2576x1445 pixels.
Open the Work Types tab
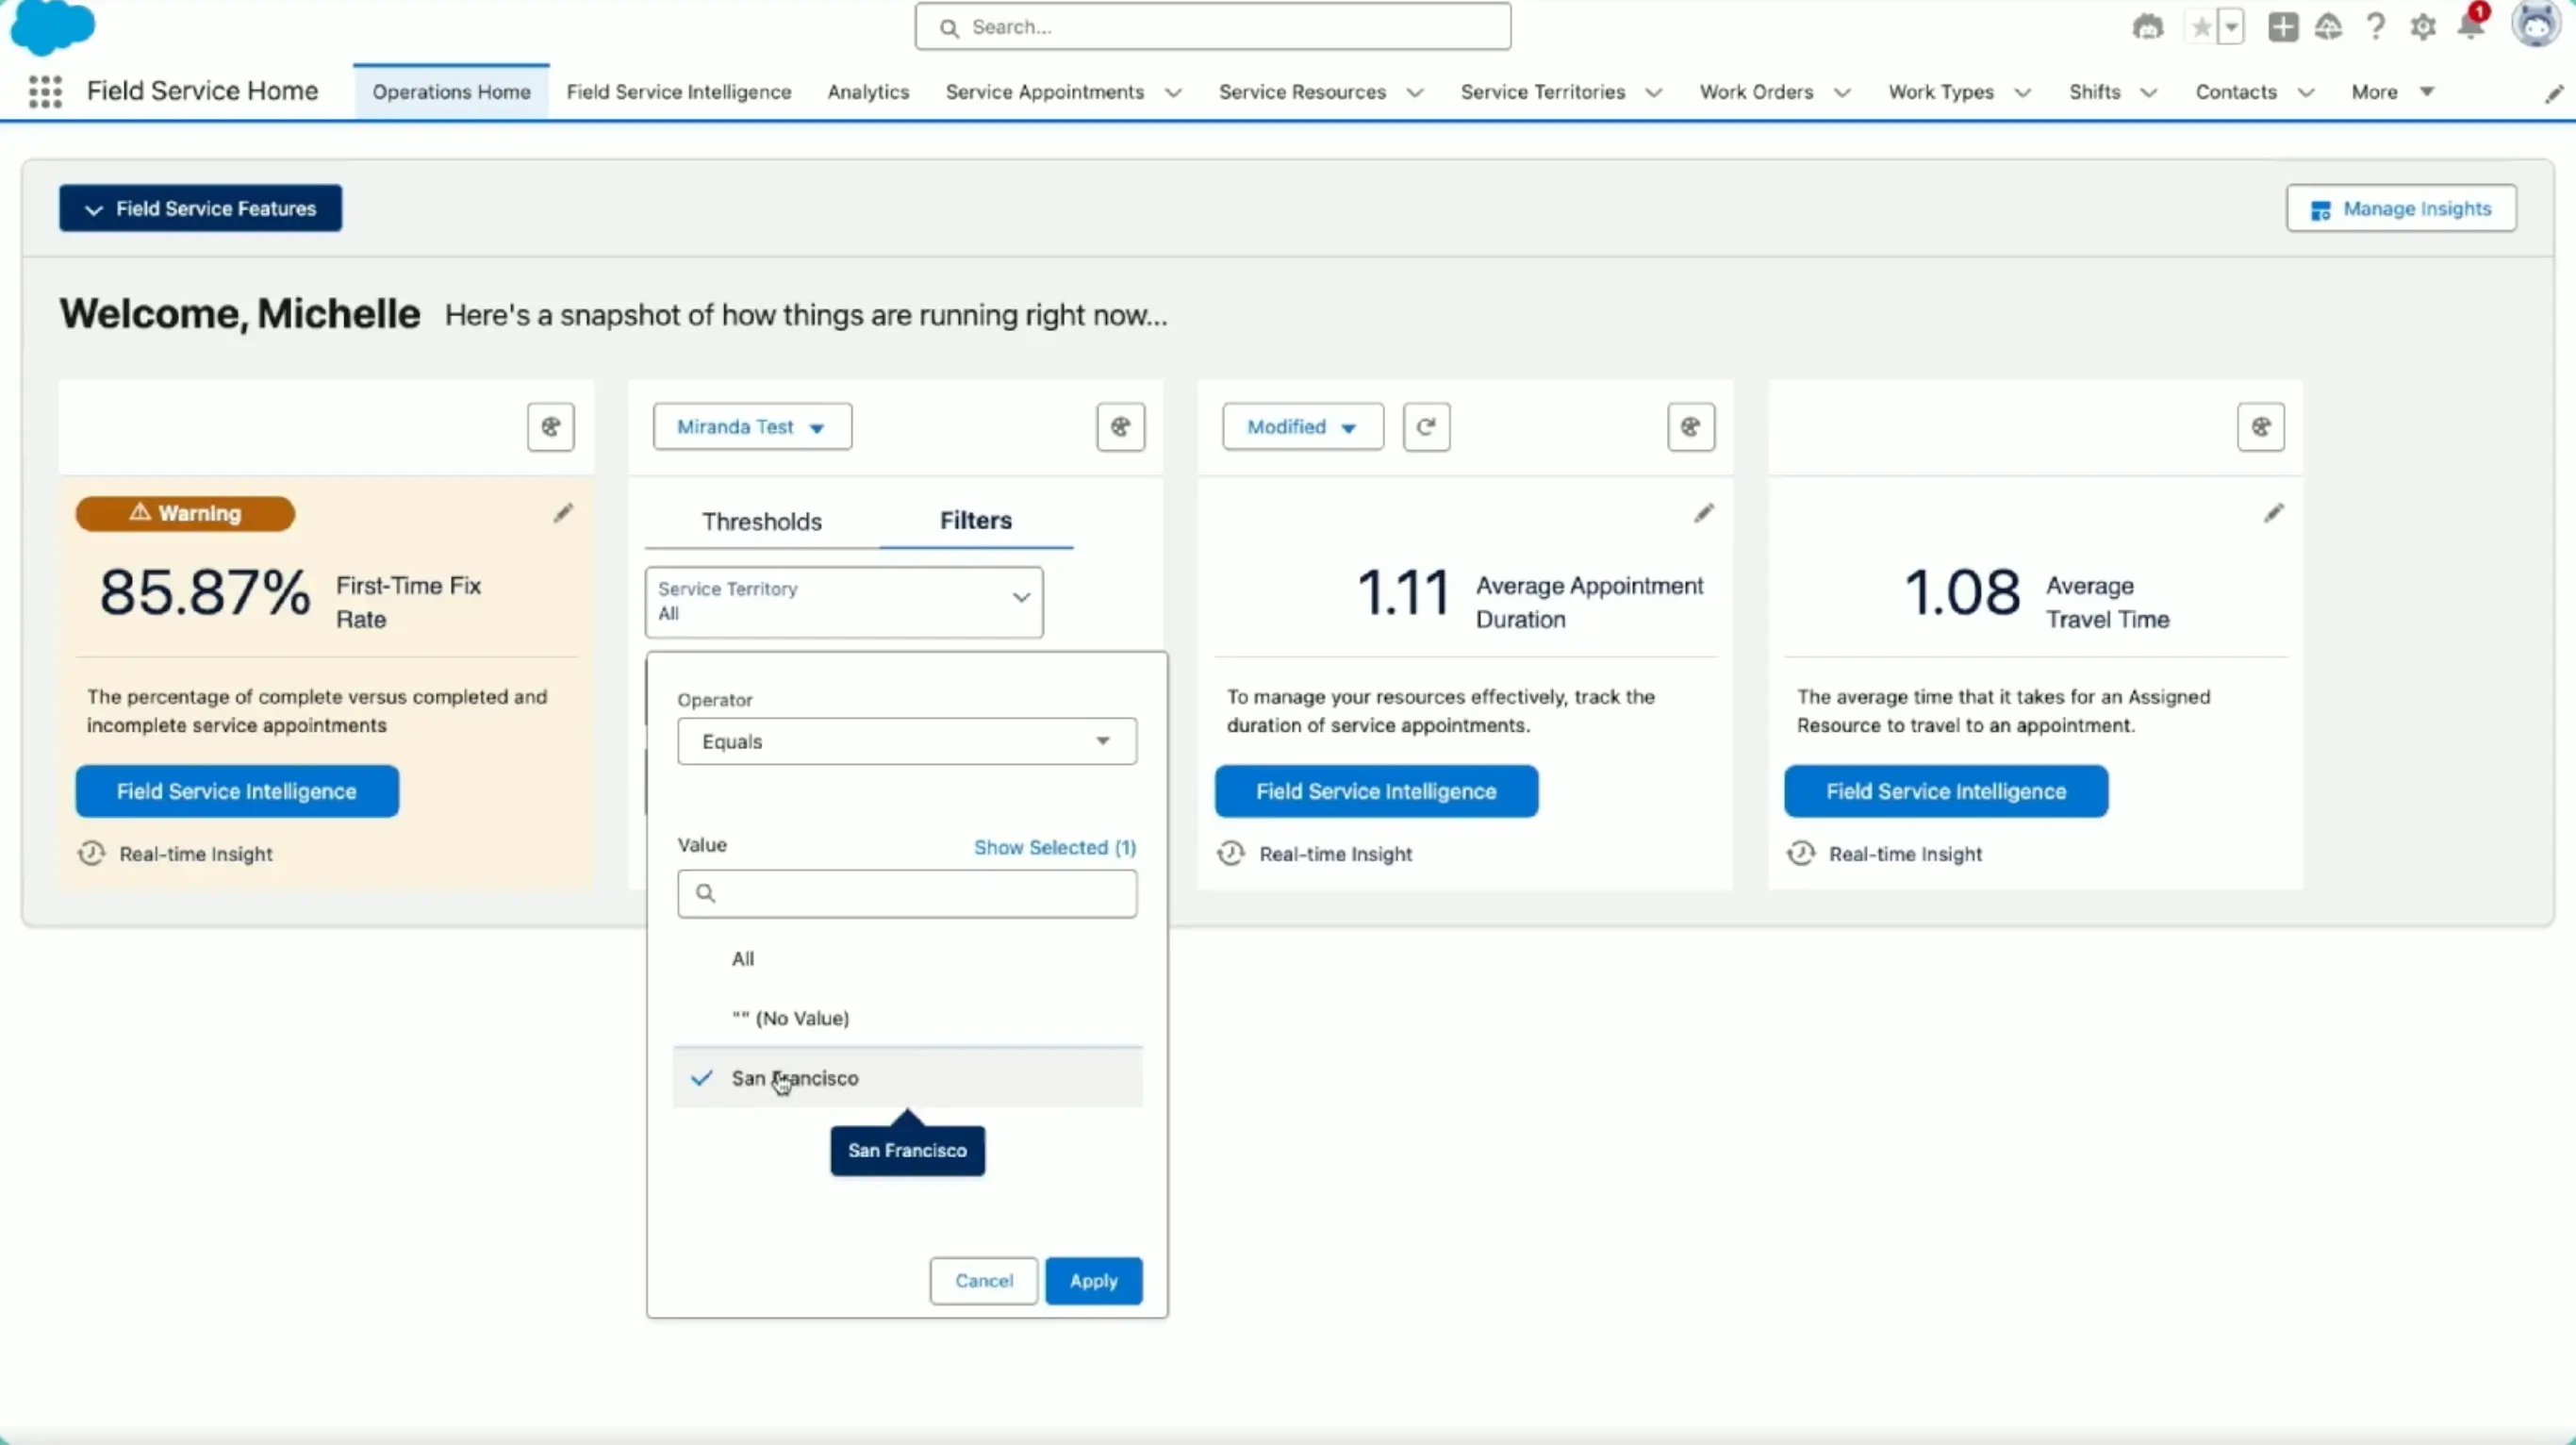coord(1940,92)
